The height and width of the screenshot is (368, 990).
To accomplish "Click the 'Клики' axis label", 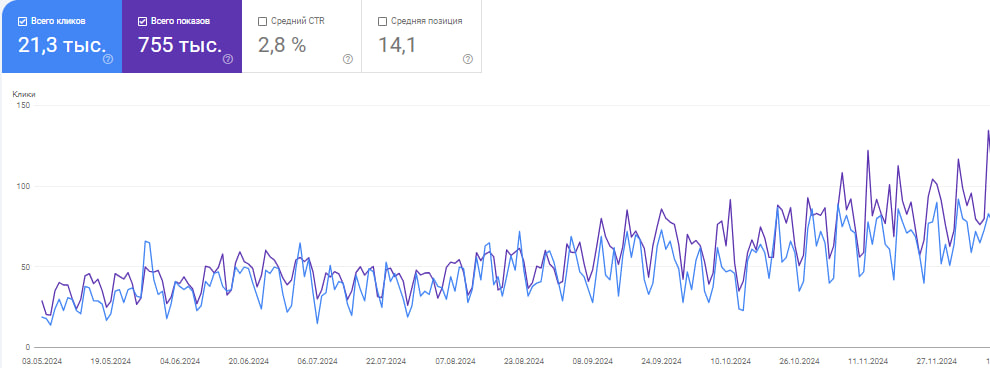I will pyautogui.click(x=24, y=94).
